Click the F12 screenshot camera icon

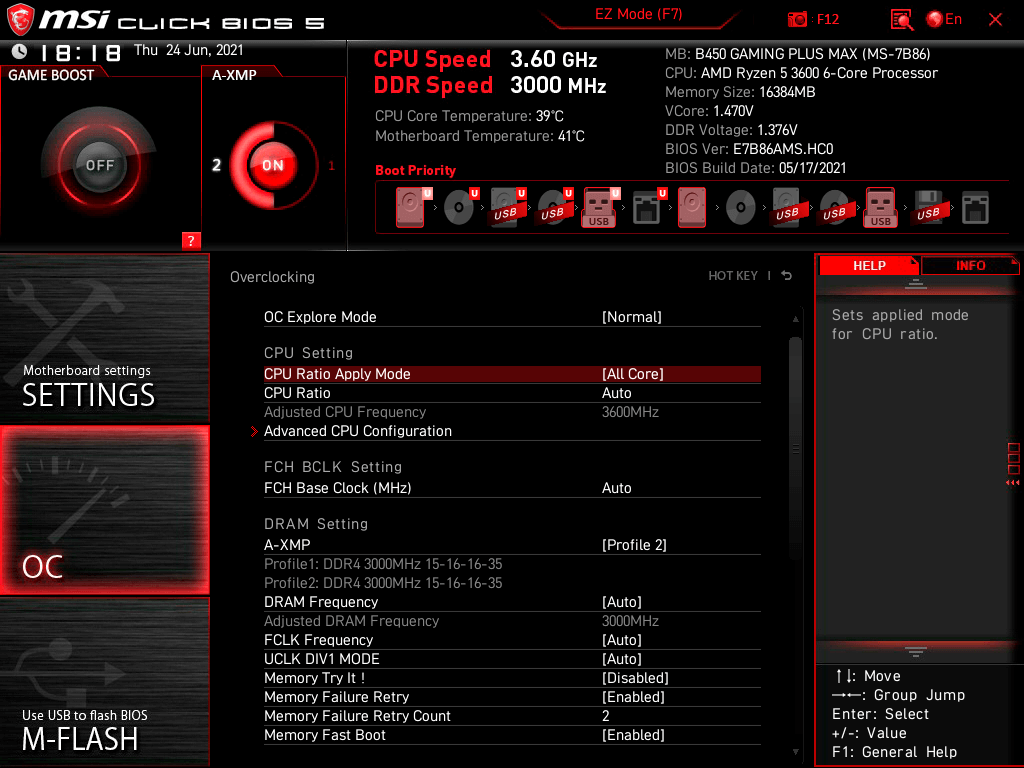pos(797,19)
